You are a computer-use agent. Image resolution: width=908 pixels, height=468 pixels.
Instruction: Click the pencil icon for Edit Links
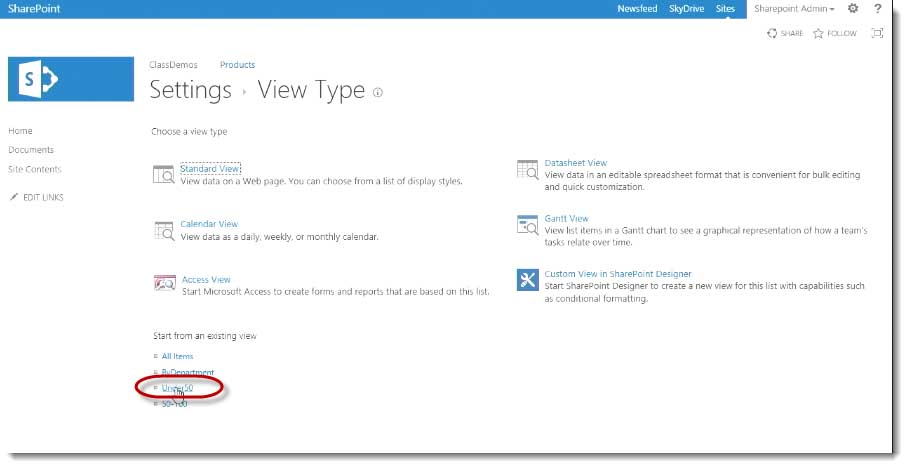14,197
